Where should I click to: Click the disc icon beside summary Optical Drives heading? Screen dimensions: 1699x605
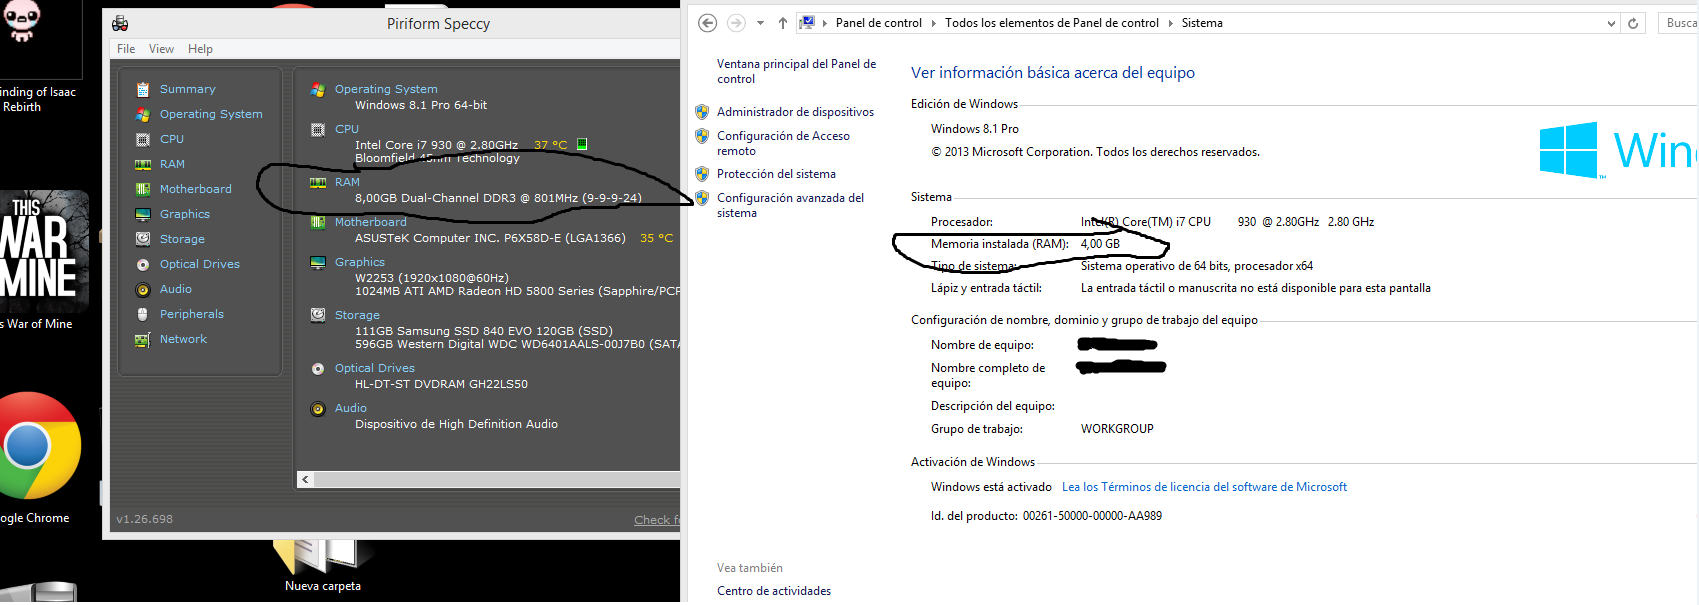[318, 368]
